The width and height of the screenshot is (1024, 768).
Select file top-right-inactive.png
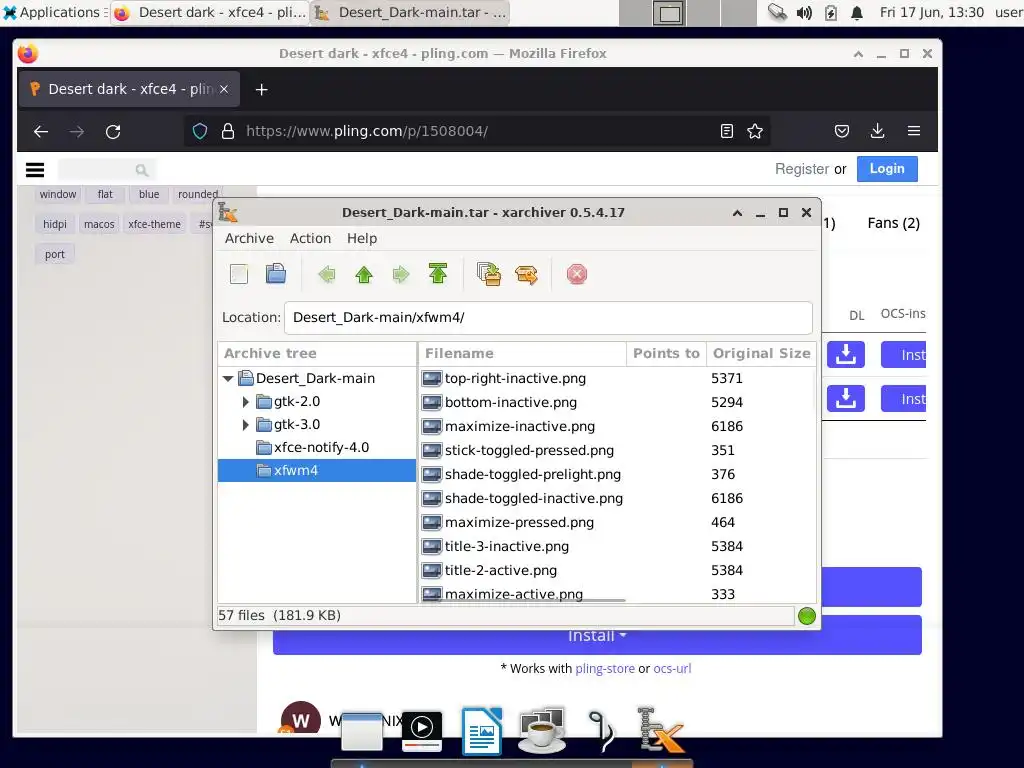515,379
